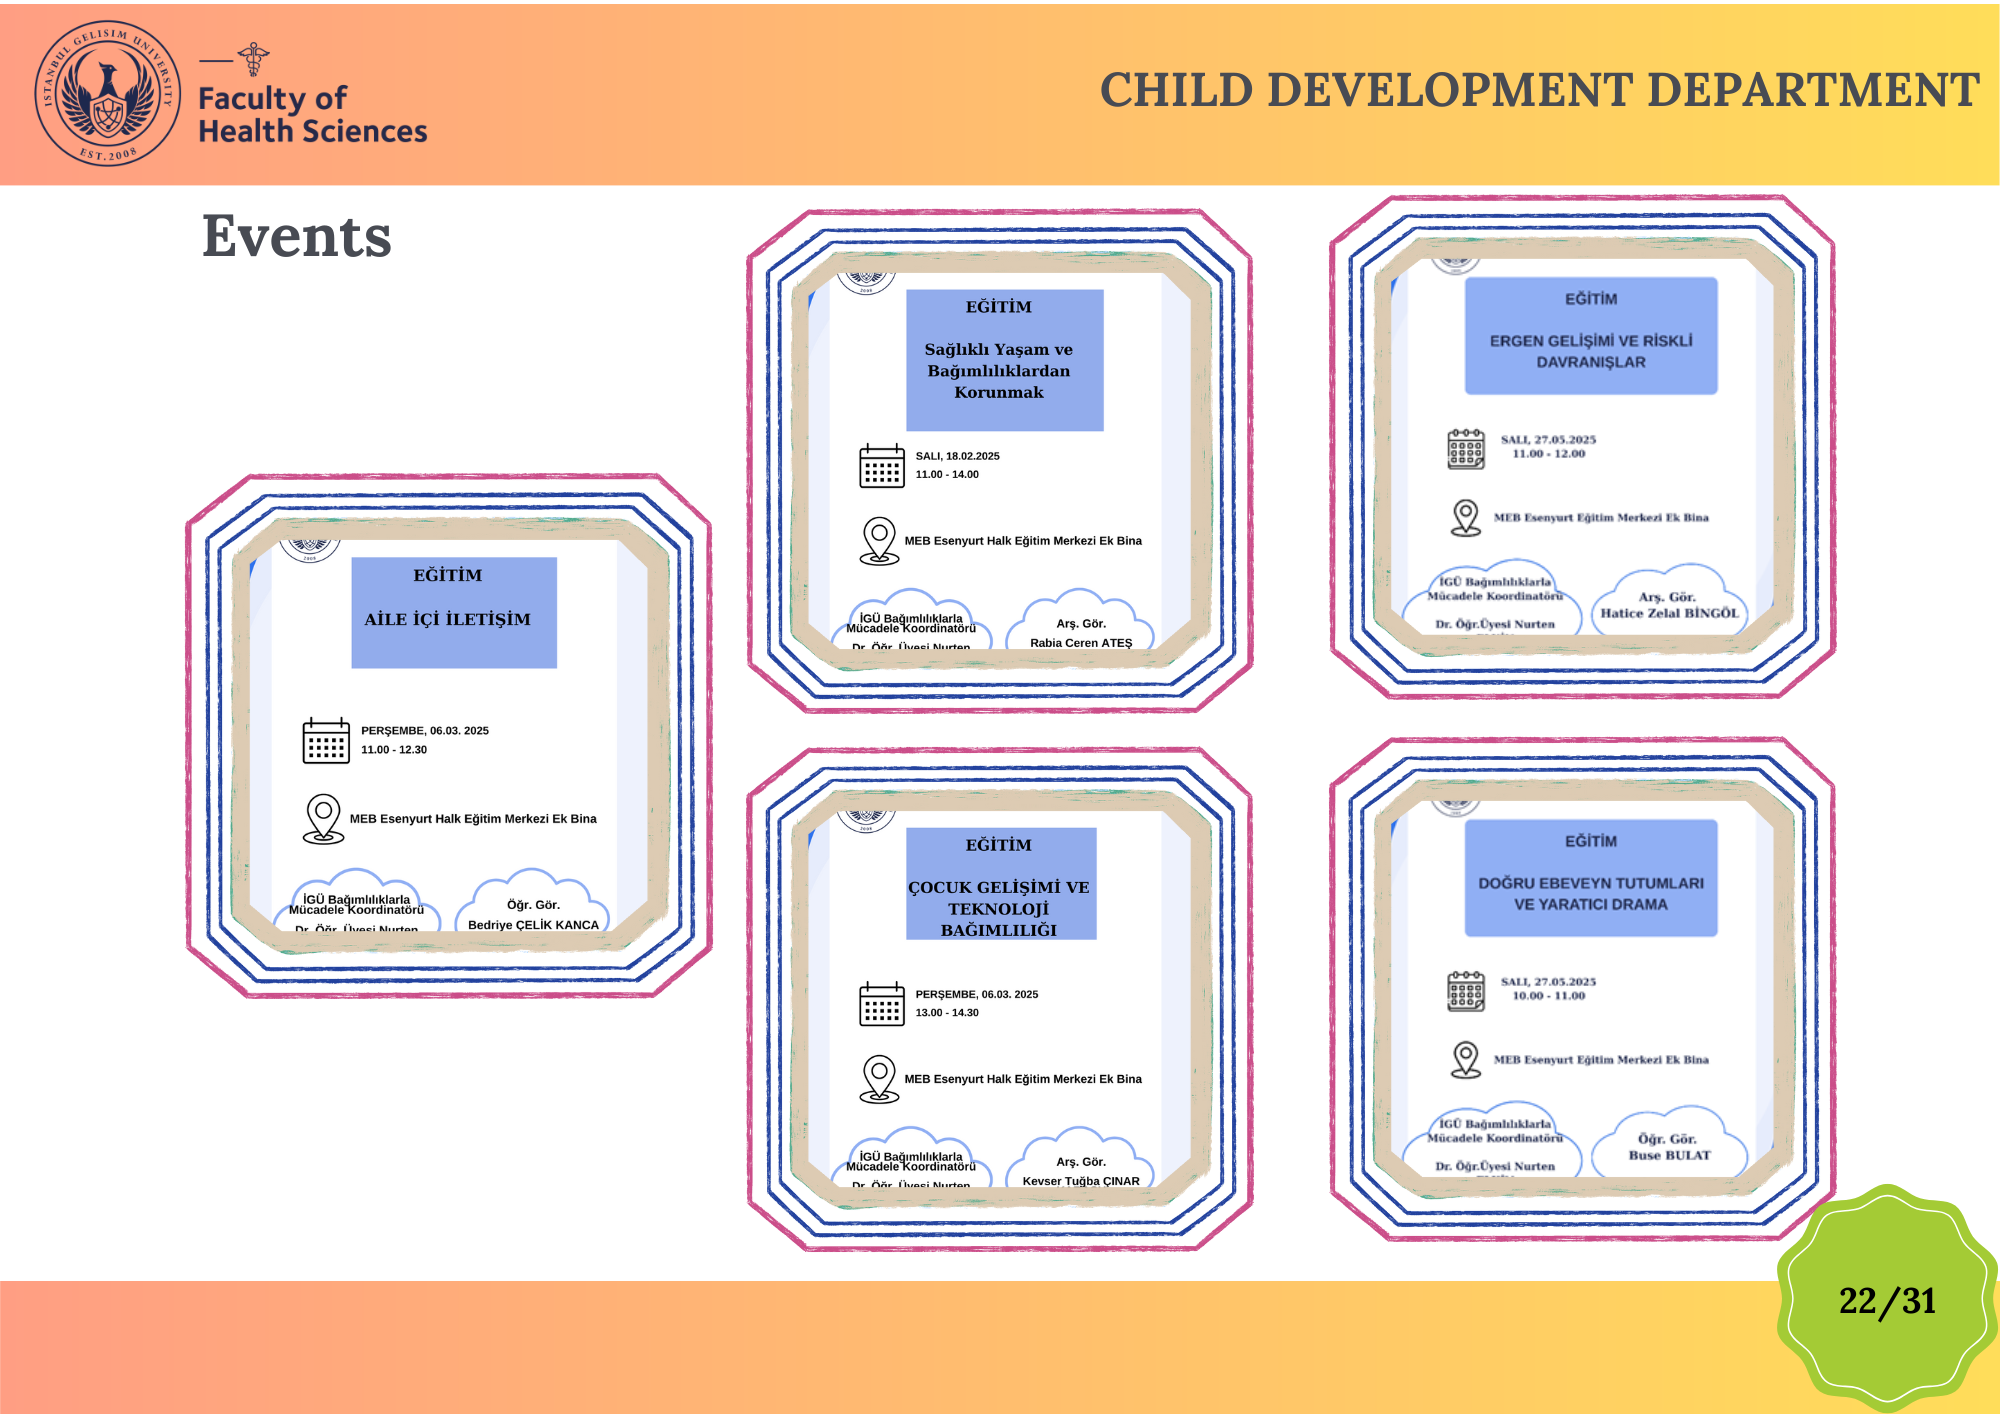2000x1414 pixels.
Task: Click location pin on Çocuk Gelişimi poster
Action: point(879,1079)
